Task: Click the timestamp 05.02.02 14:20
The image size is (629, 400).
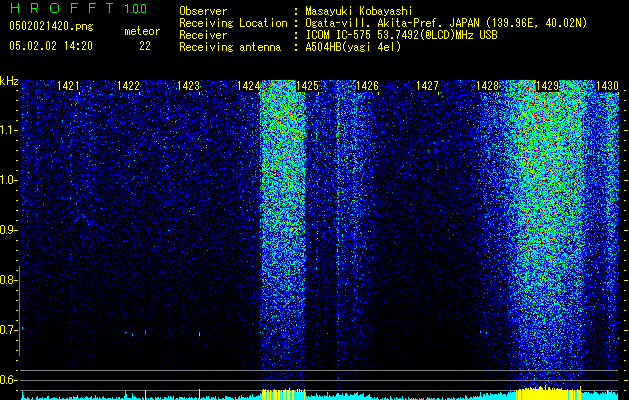Action: (51, 46)
